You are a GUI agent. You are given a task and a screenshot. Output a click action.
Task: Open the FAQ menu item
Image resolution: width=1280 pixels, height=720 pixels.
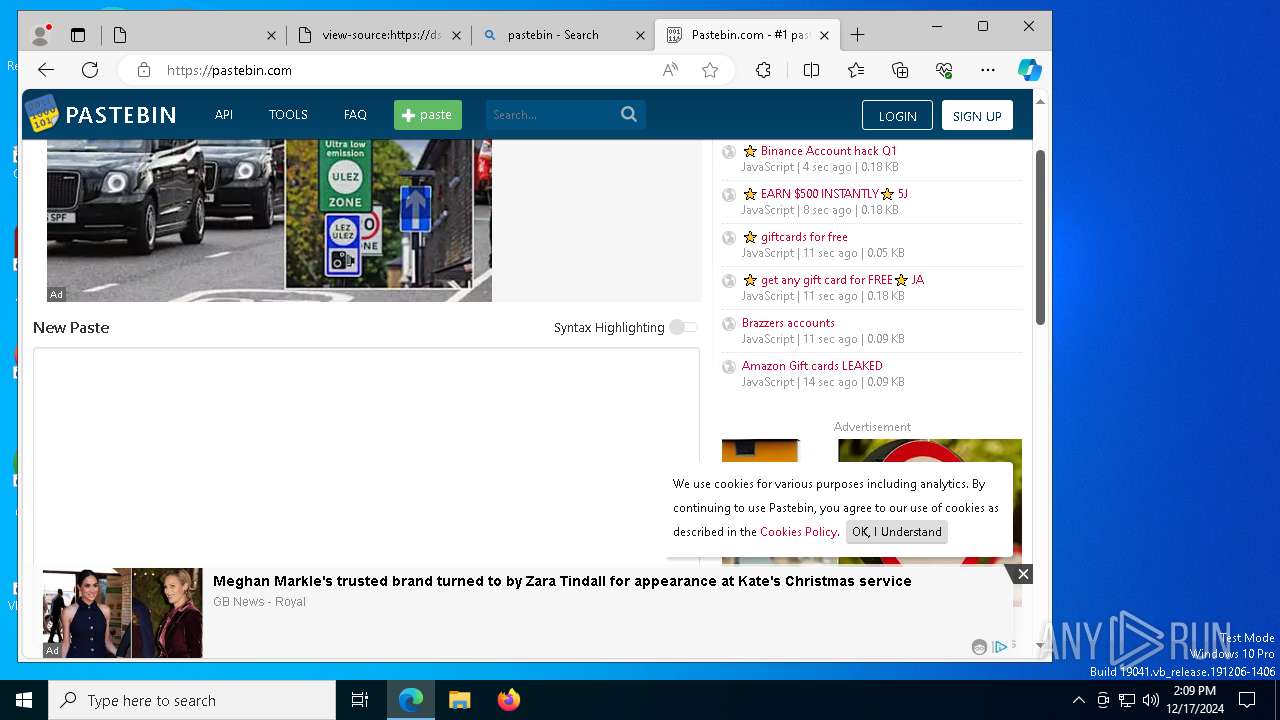pos(355,114)
